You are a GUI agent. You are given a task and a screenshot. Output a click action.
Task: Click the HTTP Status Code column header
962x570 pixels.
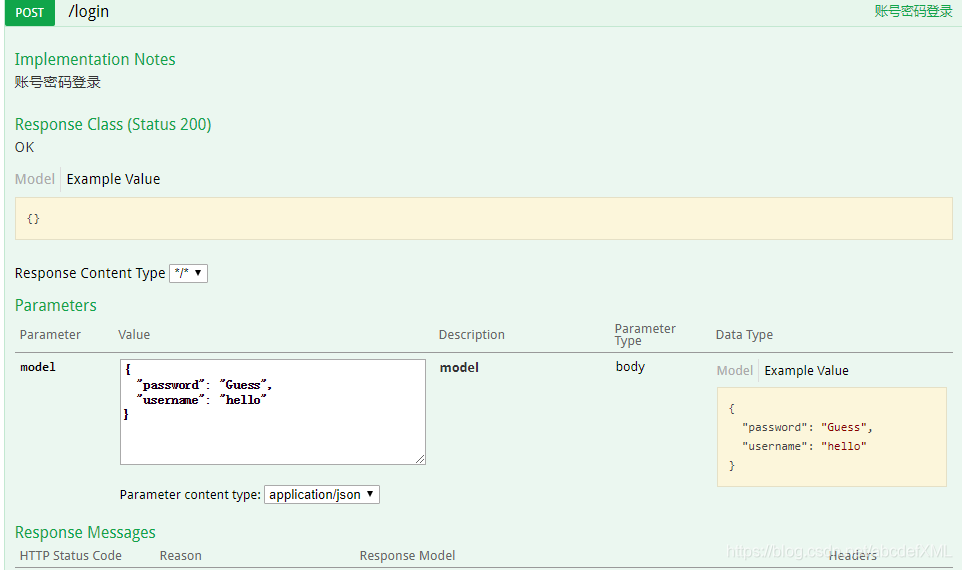click(x=71, y=555)
